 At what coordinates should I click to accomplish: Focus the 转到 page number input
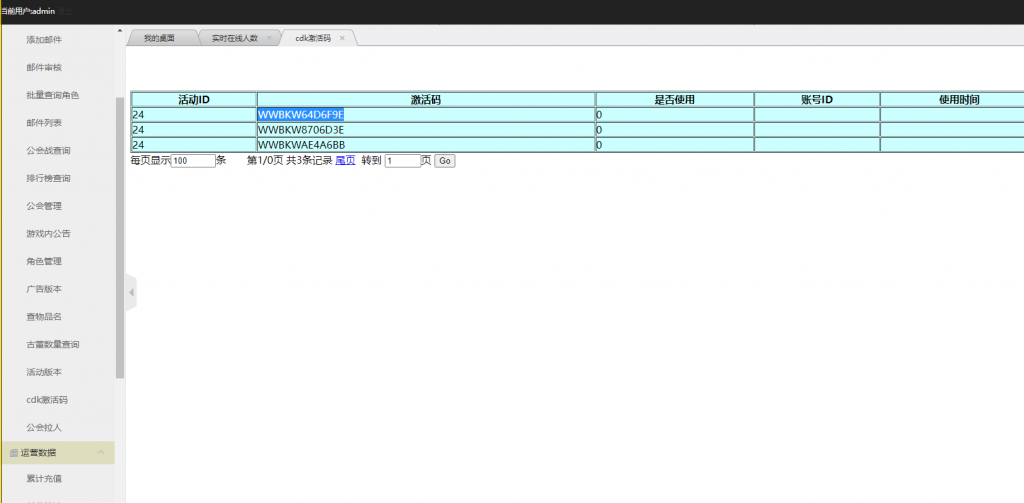tap(402, 160)
